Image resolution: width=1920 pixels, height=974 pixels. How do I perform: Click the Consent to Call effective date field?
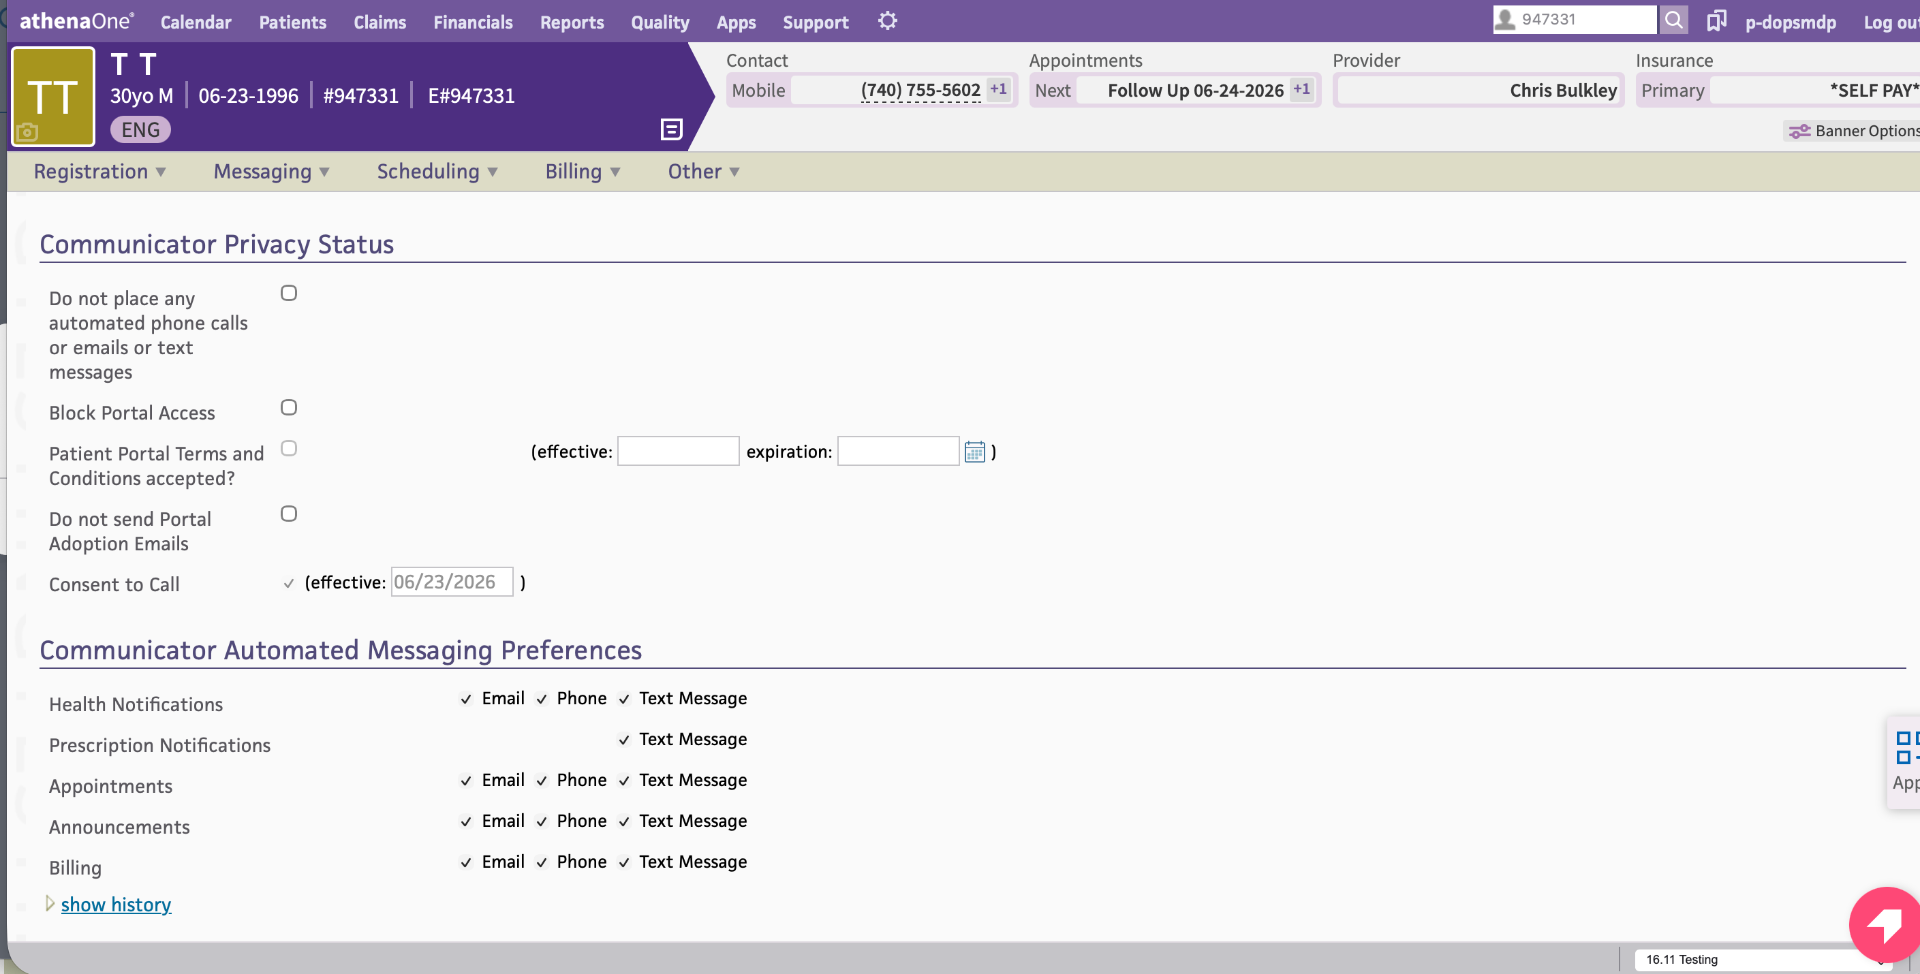(452, 582)
